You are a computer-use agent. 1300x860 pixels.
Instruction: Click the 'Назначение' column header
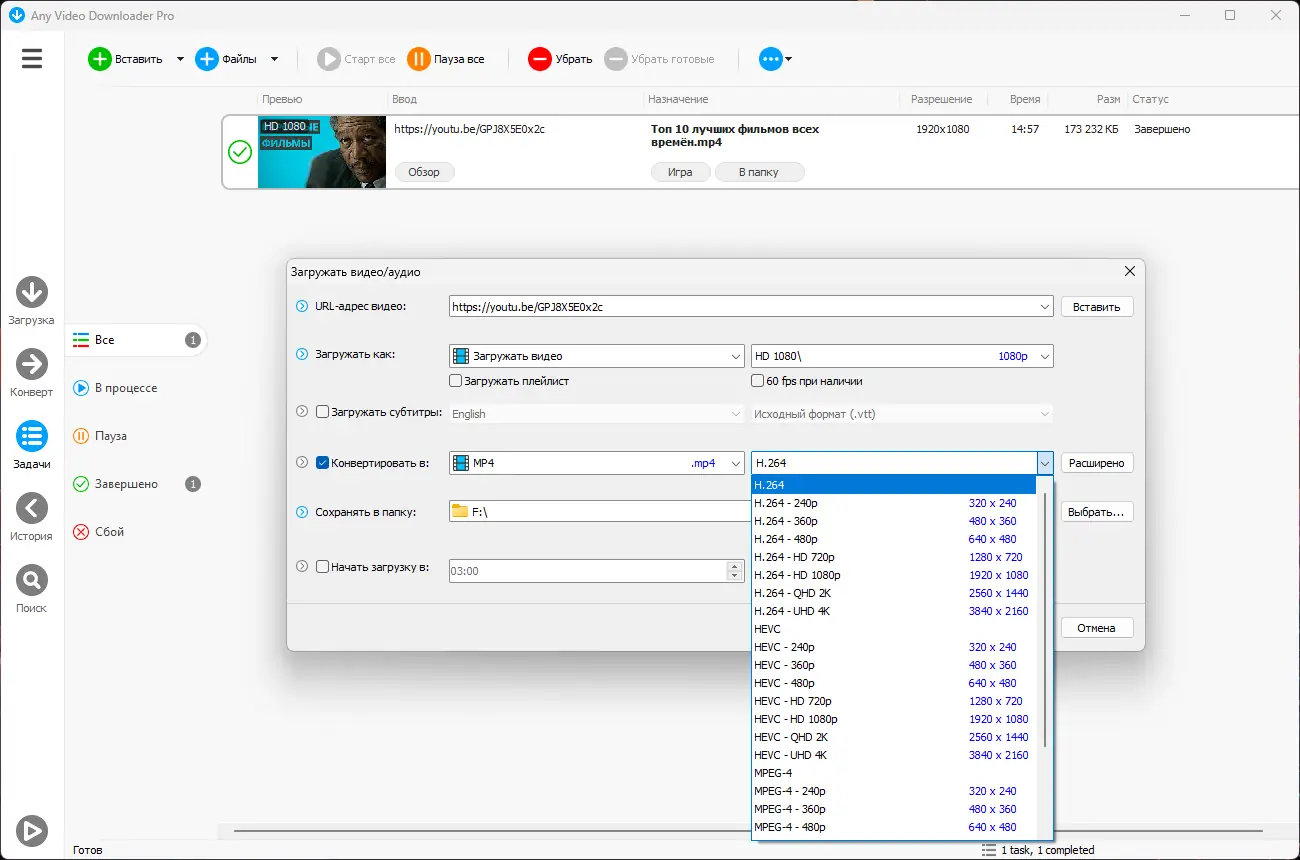pyautogui.click(x=678, y=99)
